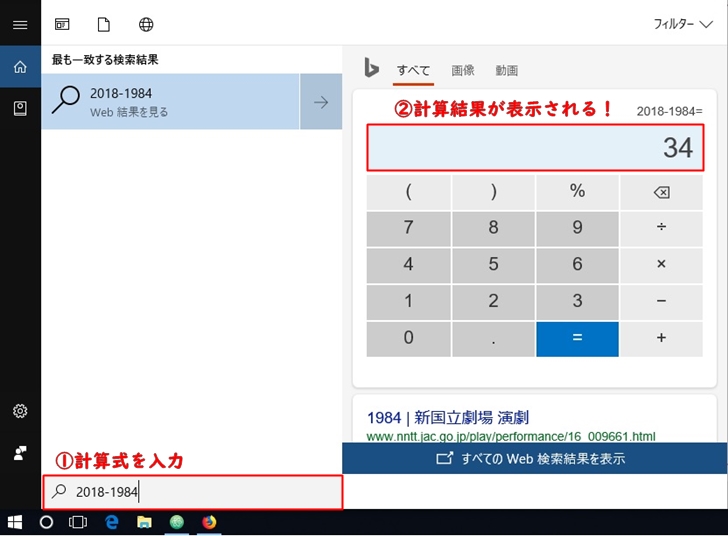Expand the 2018-1984 result arrow

(321, 102)
